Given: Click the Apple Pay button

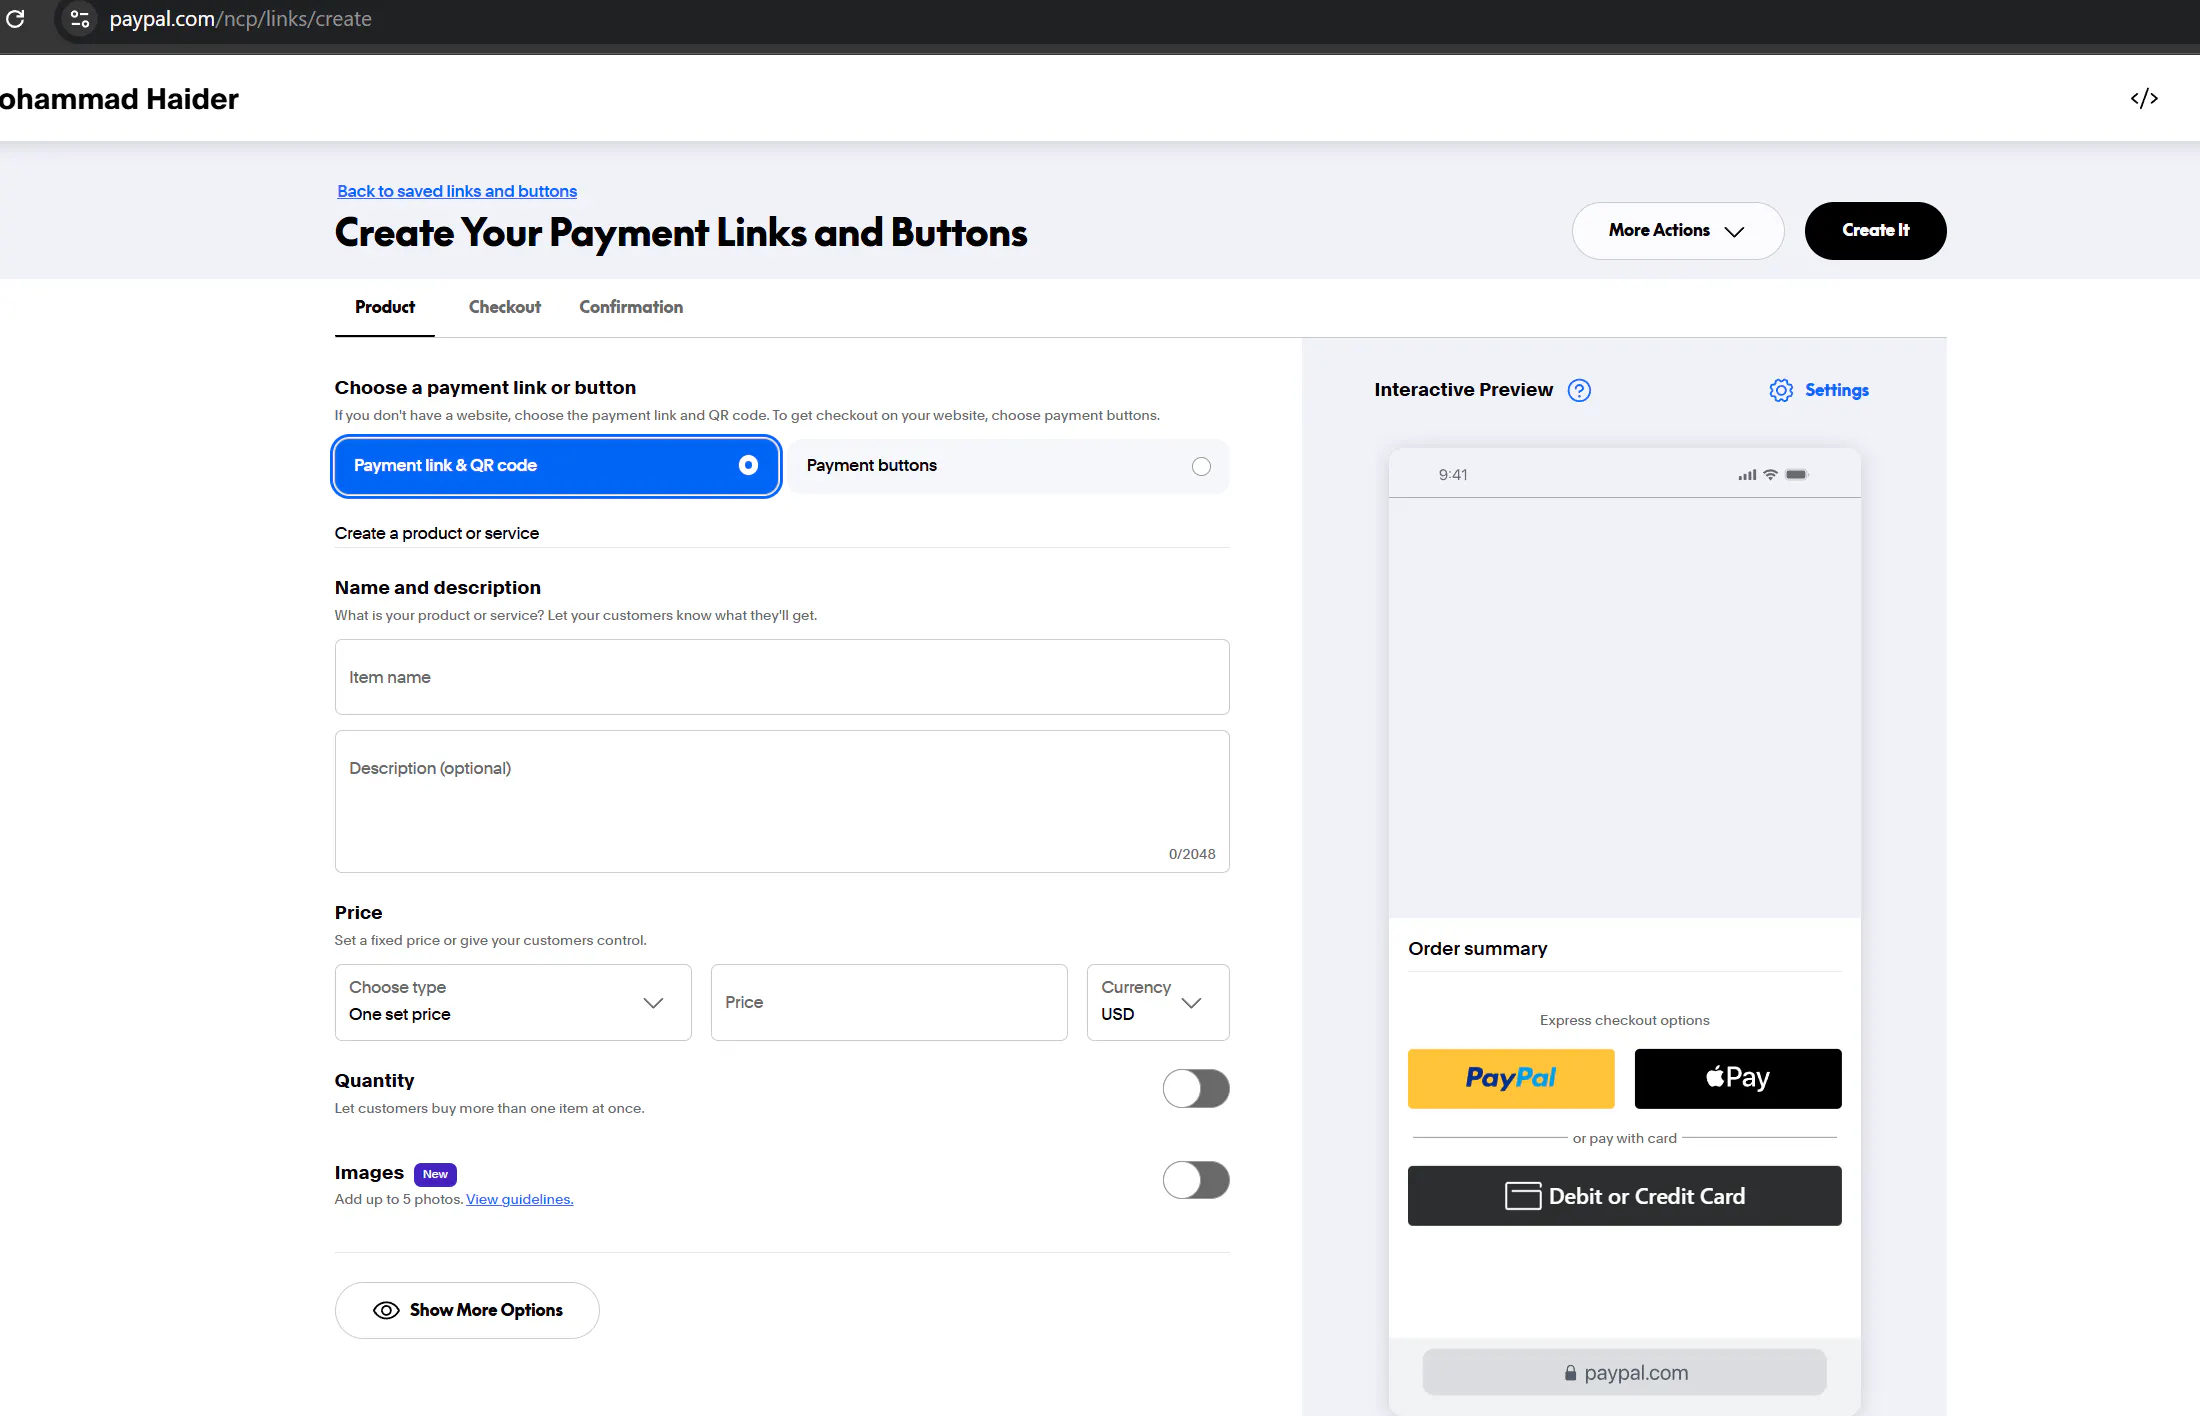Looking at the screenshot, I should pos(1738,1078).
